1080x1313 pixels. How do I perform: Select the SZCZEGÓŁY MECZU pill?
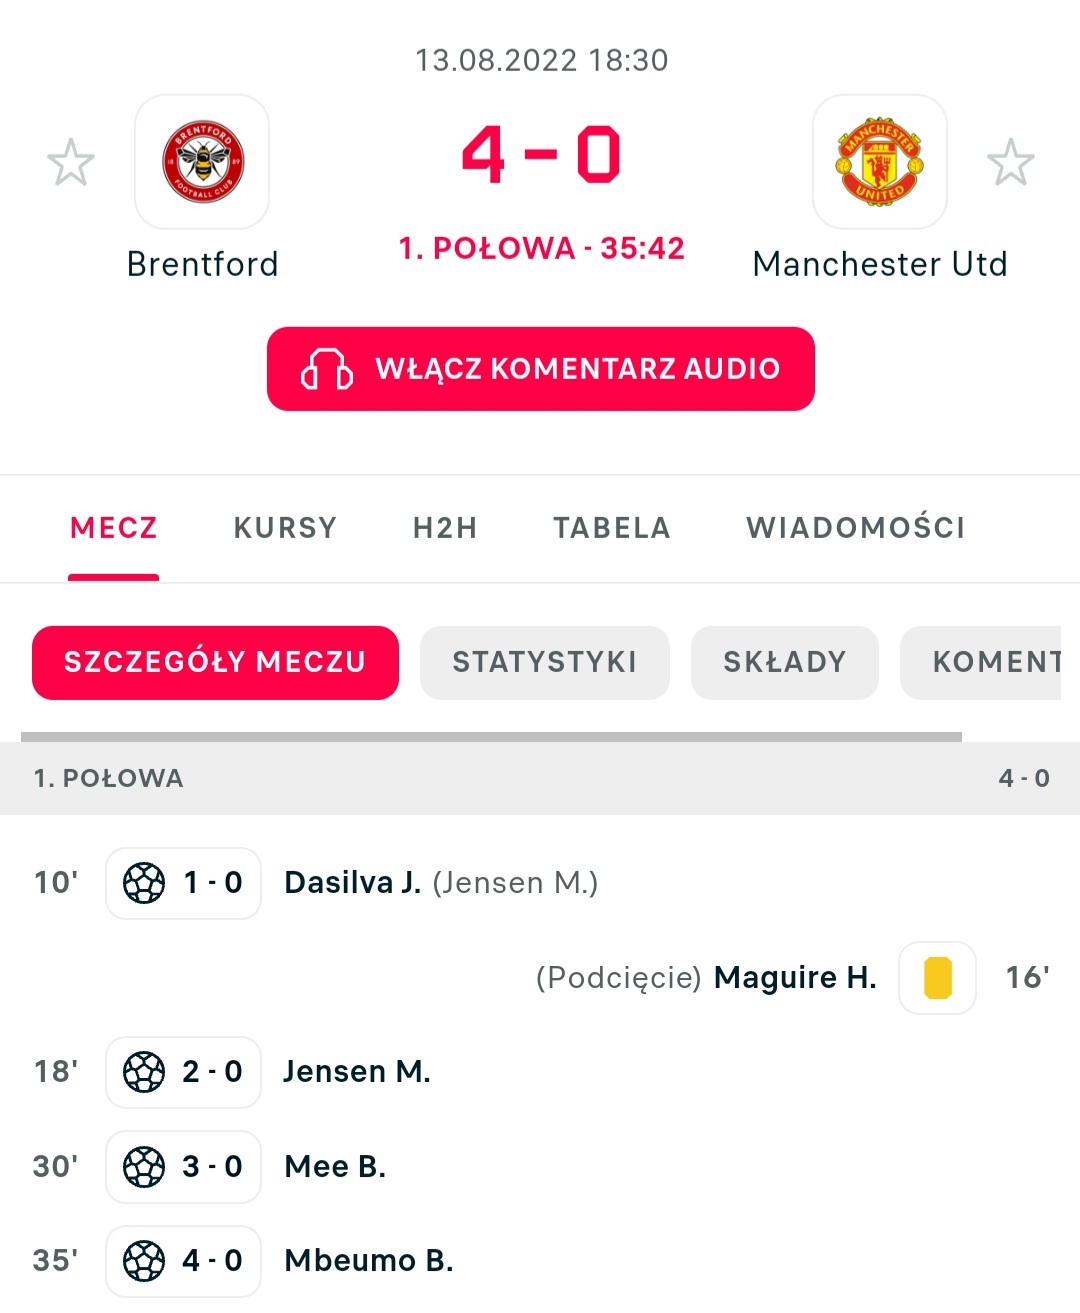coord(215,662)
